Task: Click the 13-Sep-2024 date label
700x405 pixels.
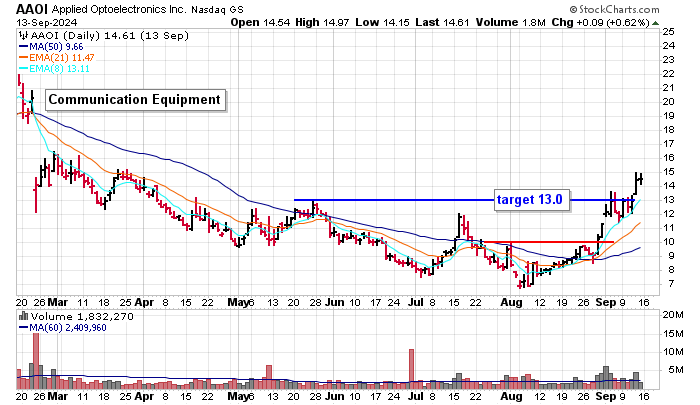Action: point(47,22)
